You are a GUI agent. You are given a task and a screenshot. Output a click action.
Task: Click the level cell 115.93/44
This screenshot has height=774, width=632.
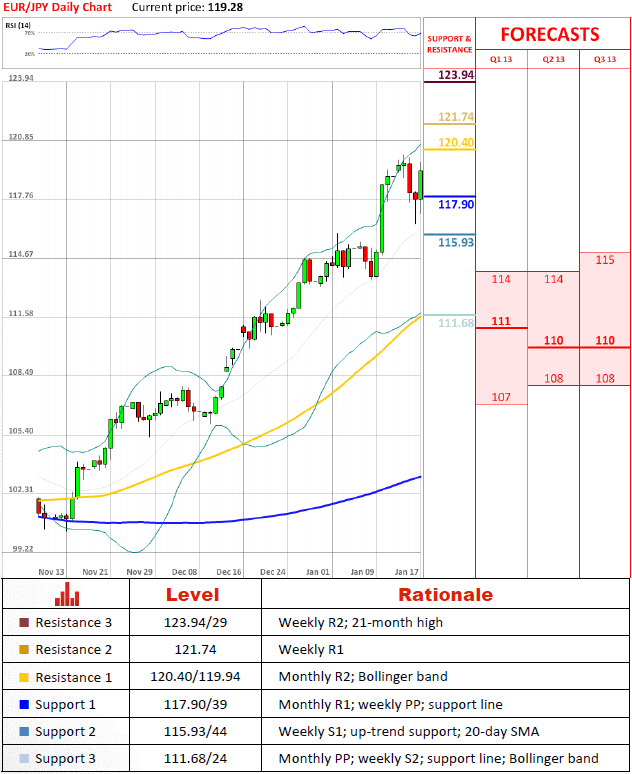tap(196, 732)
